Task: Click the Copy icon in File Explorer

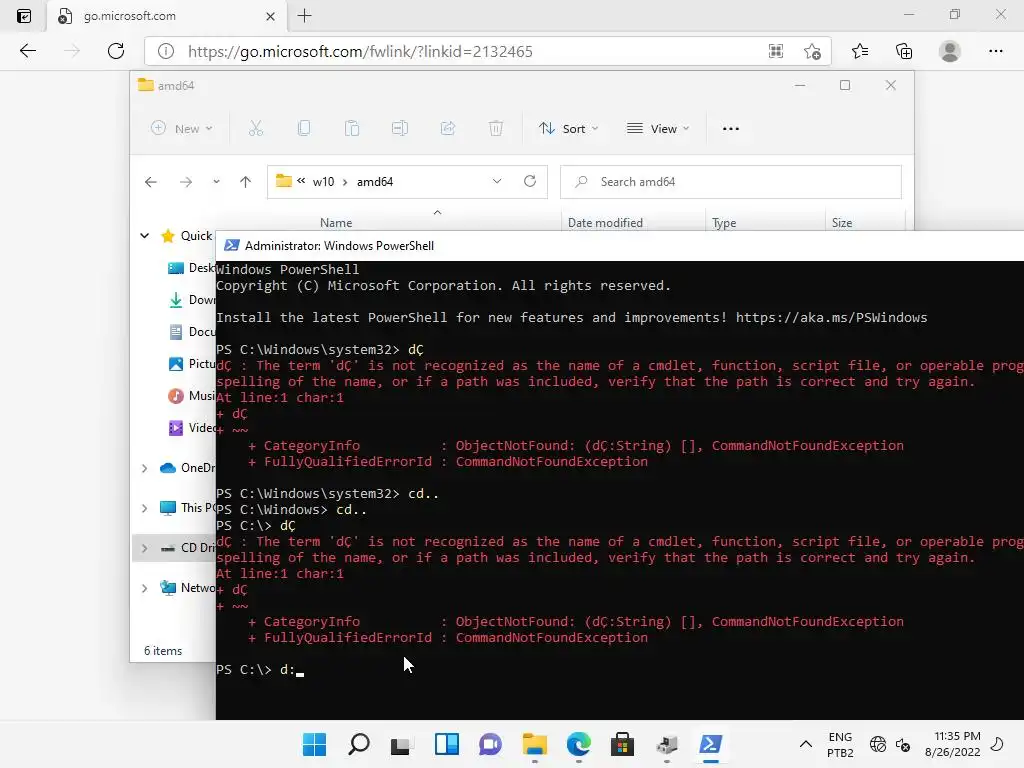Action: pyautogui.click(x=304, y=129)
